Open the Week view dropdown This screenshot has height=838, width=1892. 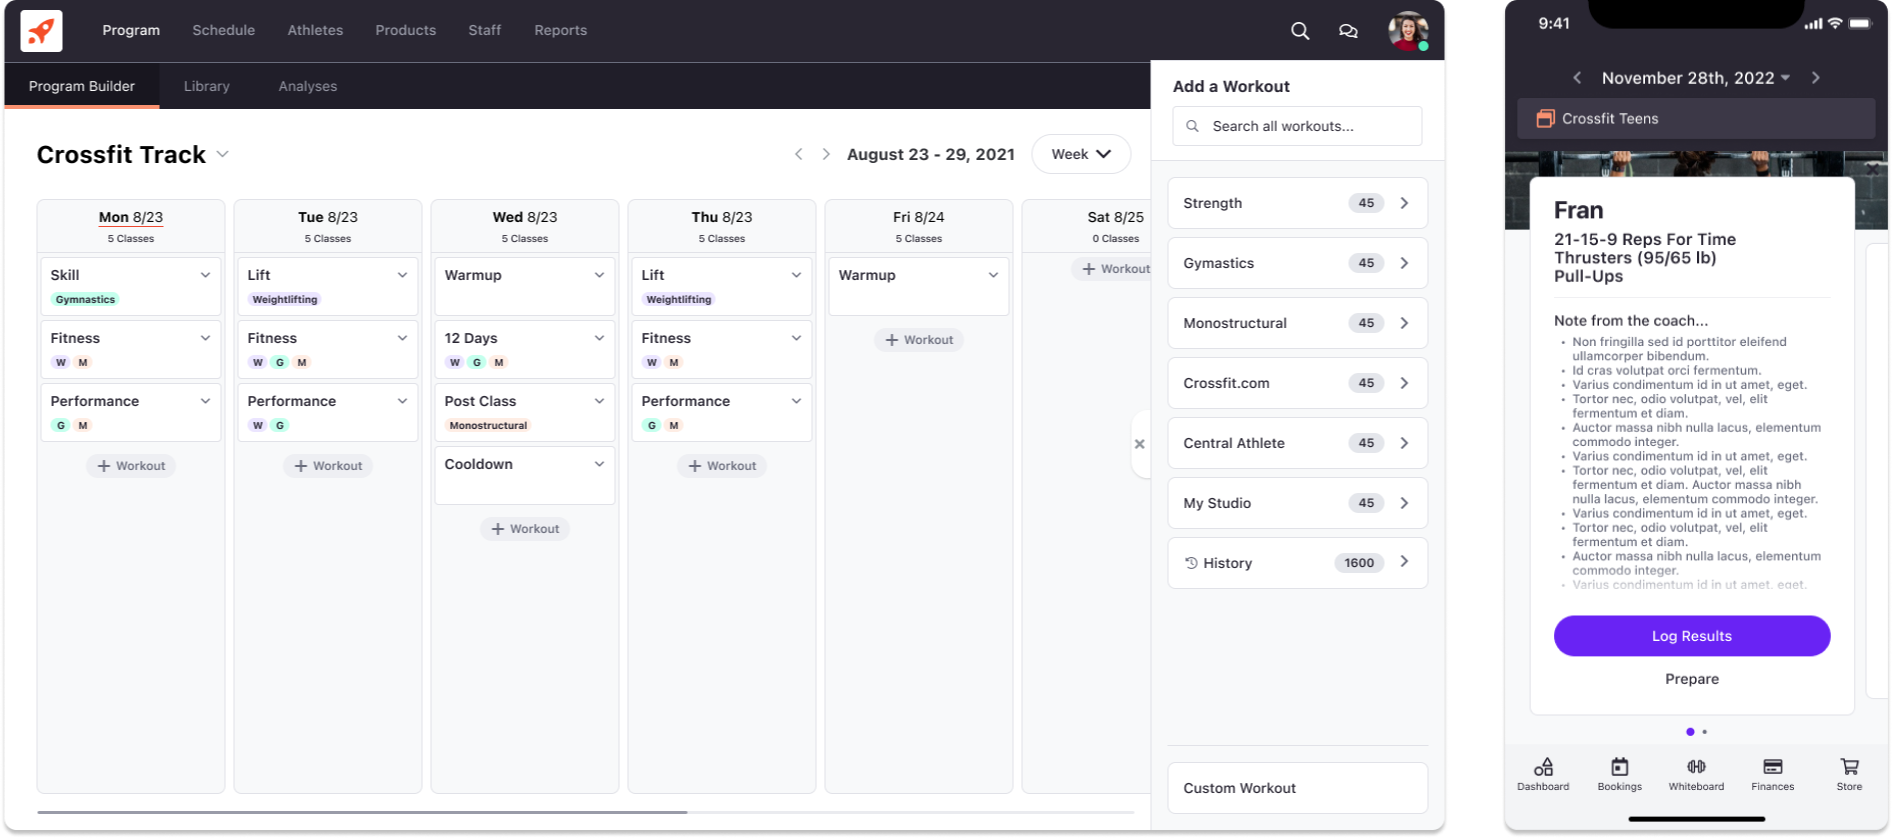coord(1080,154)
